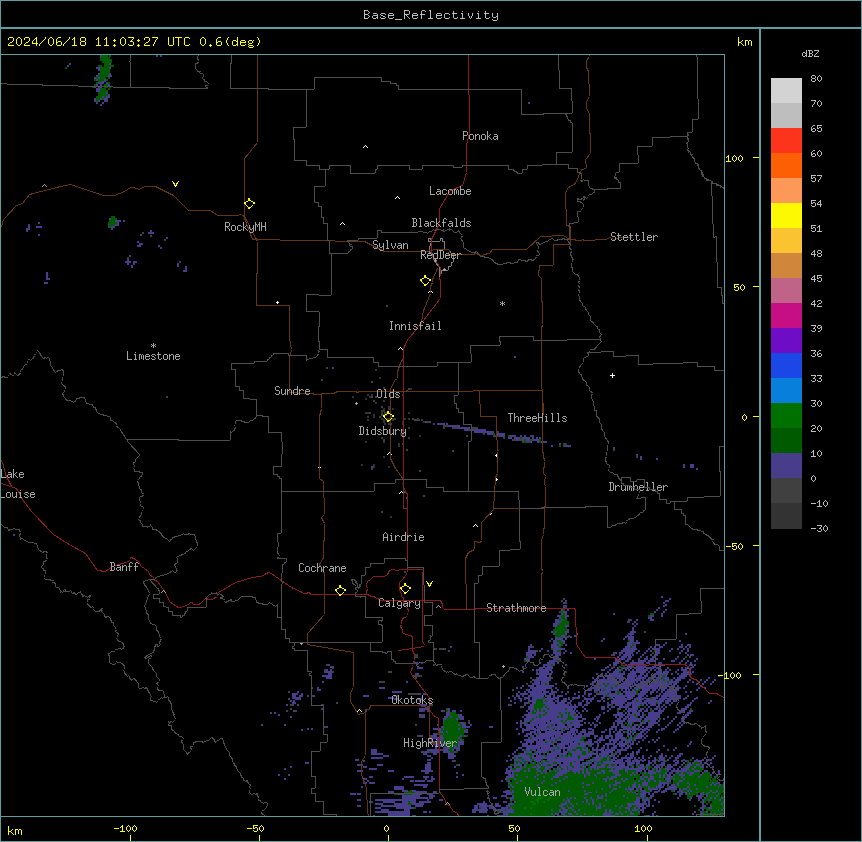This screenshot has height=842, width=862.
Task: Click the yellow station marker near RockyMH
Action: click(x=250, y=204)
